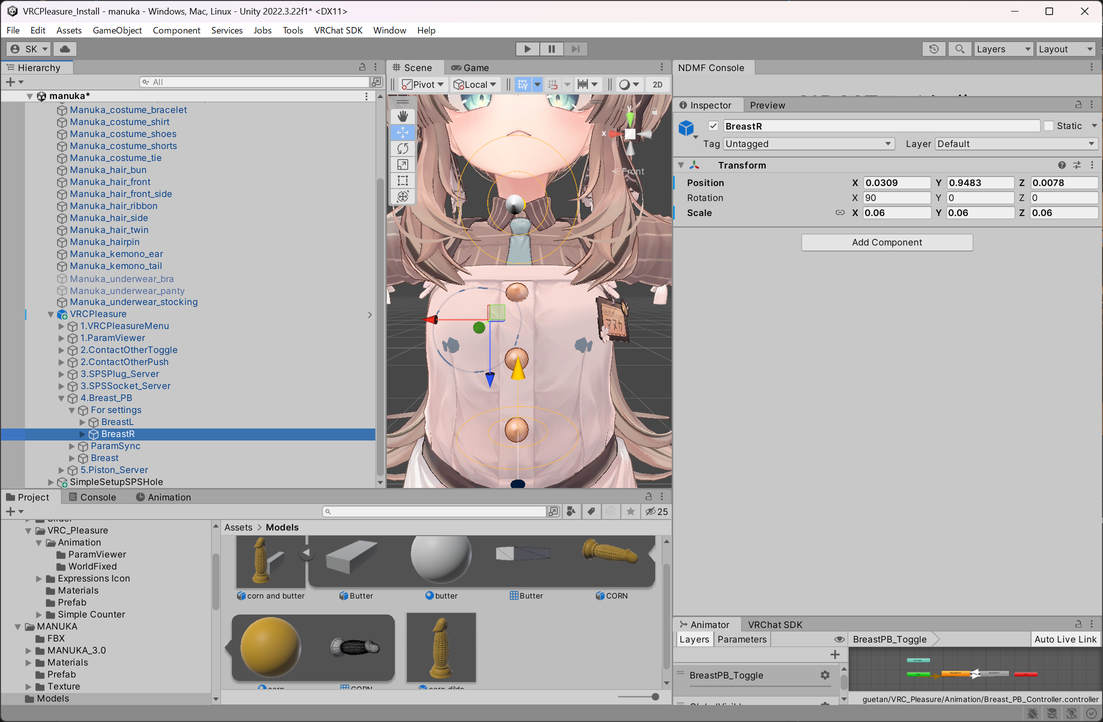The width and height of the screenshot is (1103, 722).
Task: Open the BreastPB_Toggle layer gear settings
Action: point(824,675)
